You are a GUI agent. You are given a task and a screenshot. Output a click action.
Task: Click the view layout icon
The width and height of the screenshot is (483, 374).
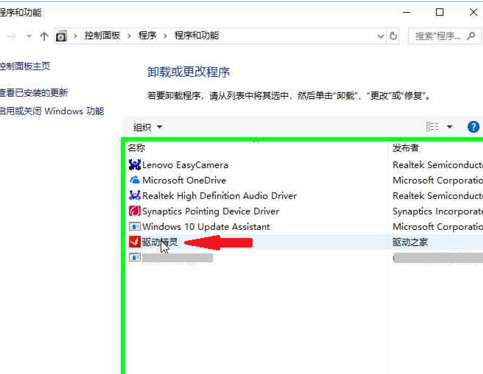[x=432, y=127]
